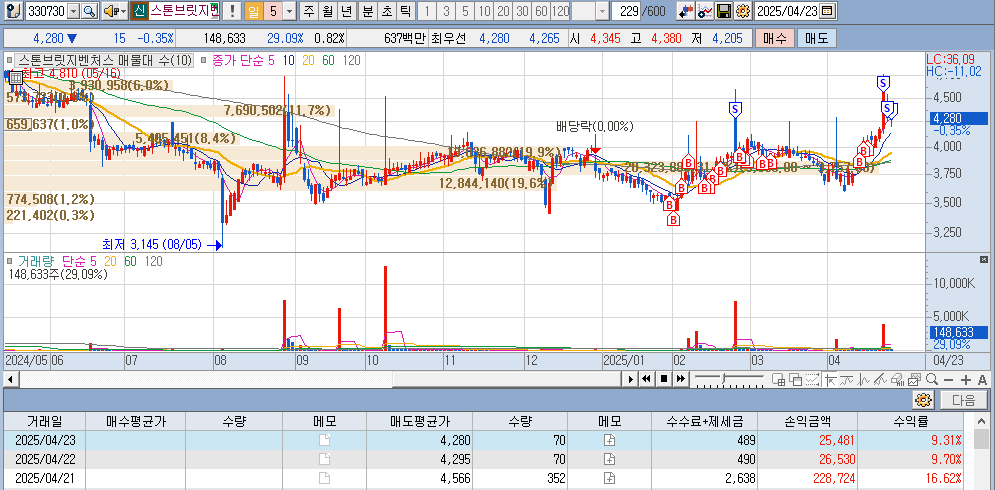This screenshot has width=995, height=490.
Task: Select the crosshair cursor tool
Action: pos(830,380)
